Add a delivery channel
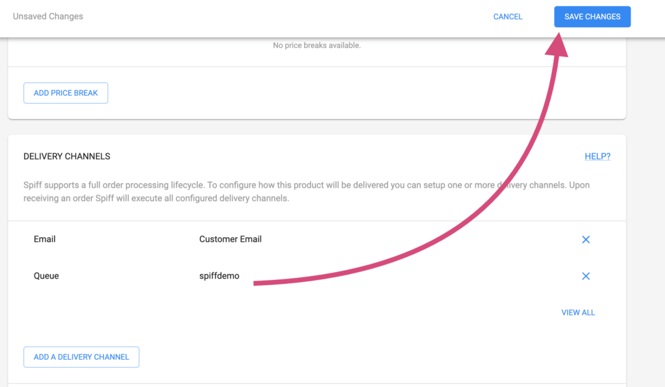This screenshot has height=387, width=665. (81, 357)
